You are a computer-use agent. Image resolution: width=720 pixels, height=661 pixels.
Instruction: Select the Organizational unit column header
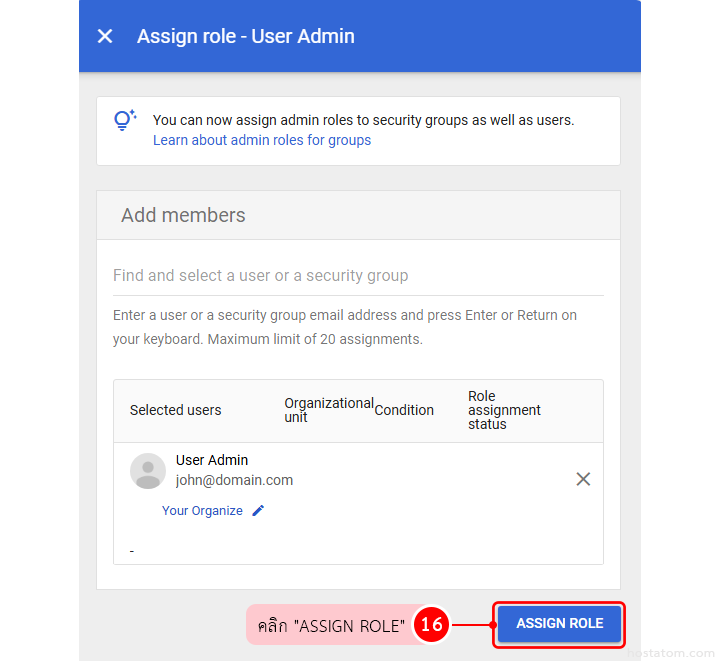(328, 410)
